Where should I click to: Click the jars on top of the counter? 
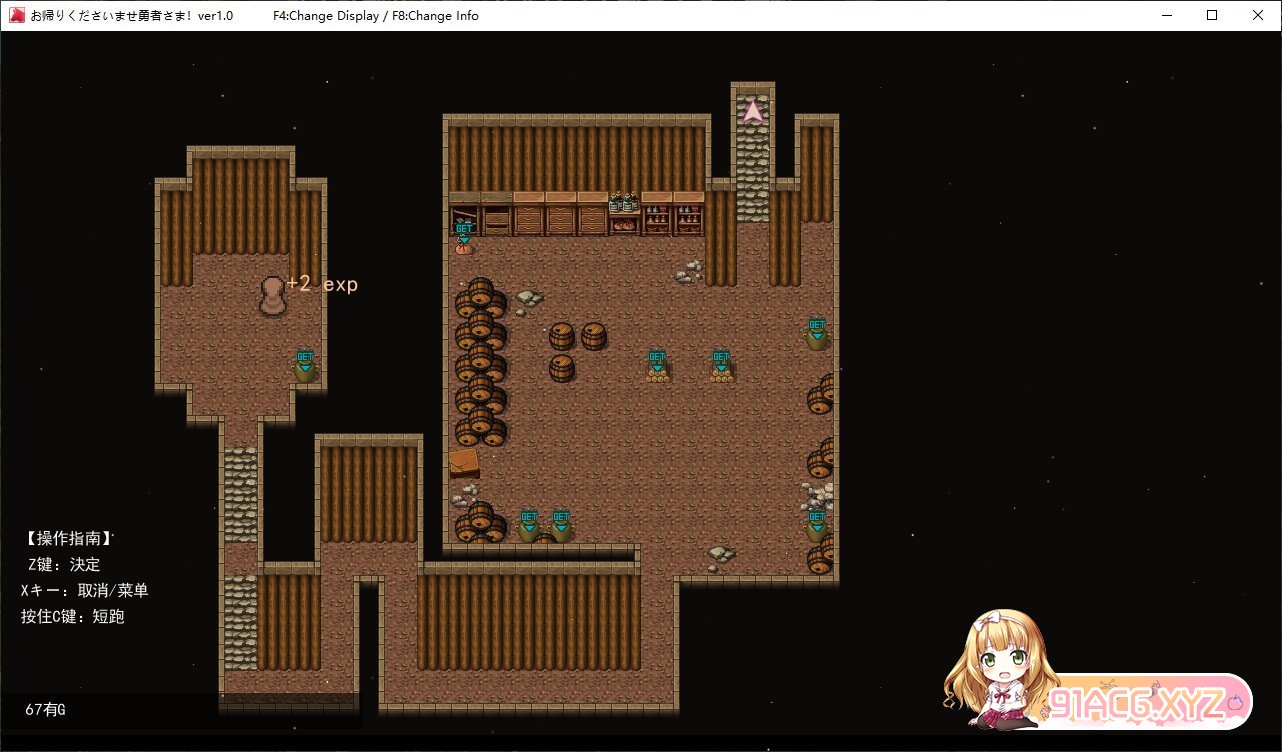pos(624,203)
